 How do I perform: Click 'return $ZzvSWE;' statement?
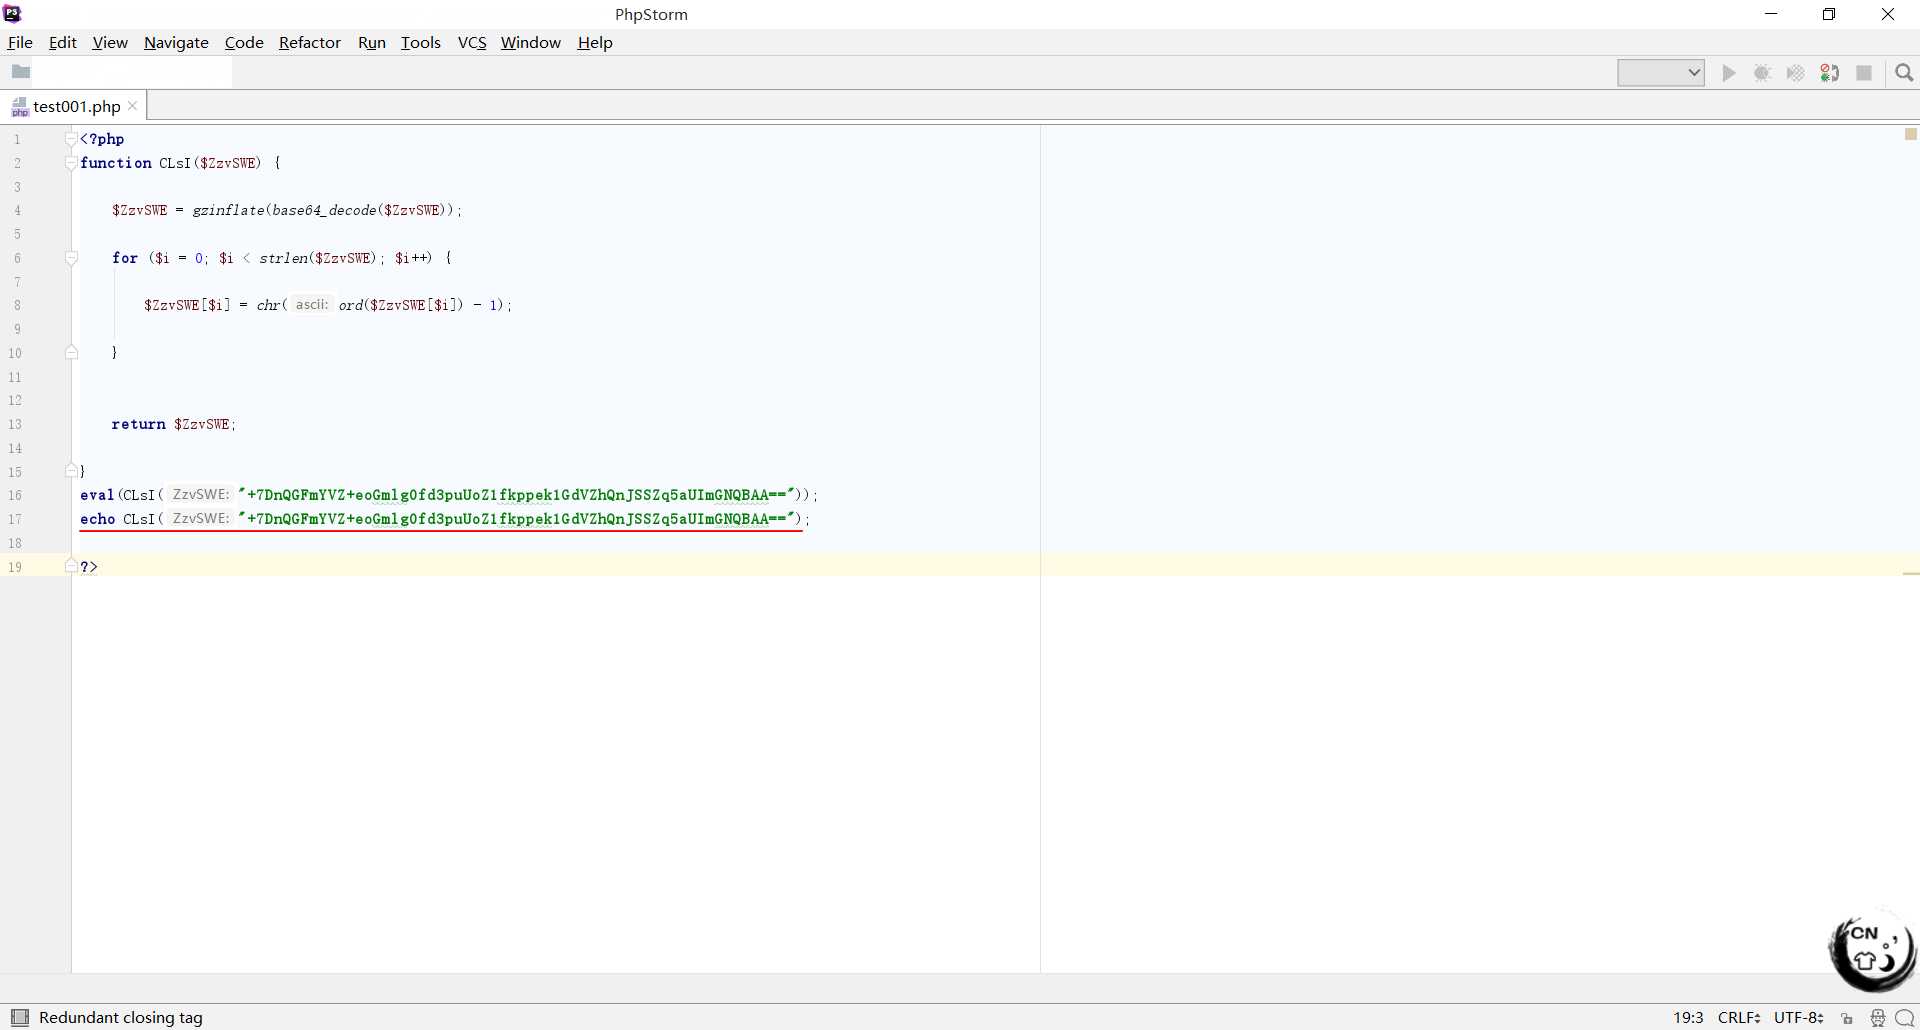pyautogui.click(x=174, y=424)
